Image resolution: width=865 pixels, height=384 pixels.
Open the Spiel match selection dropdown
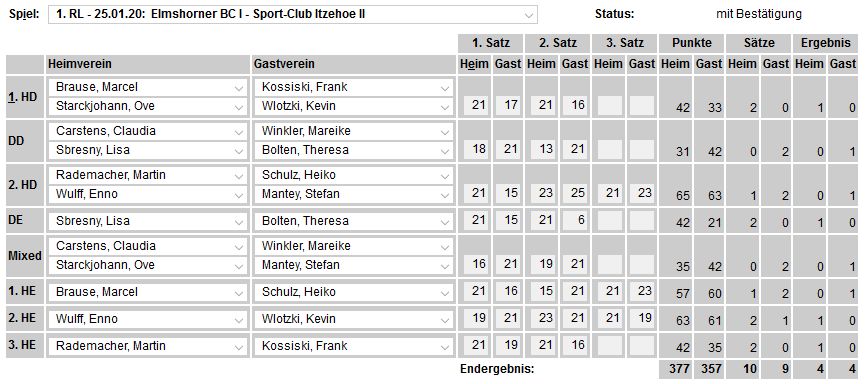293,14
